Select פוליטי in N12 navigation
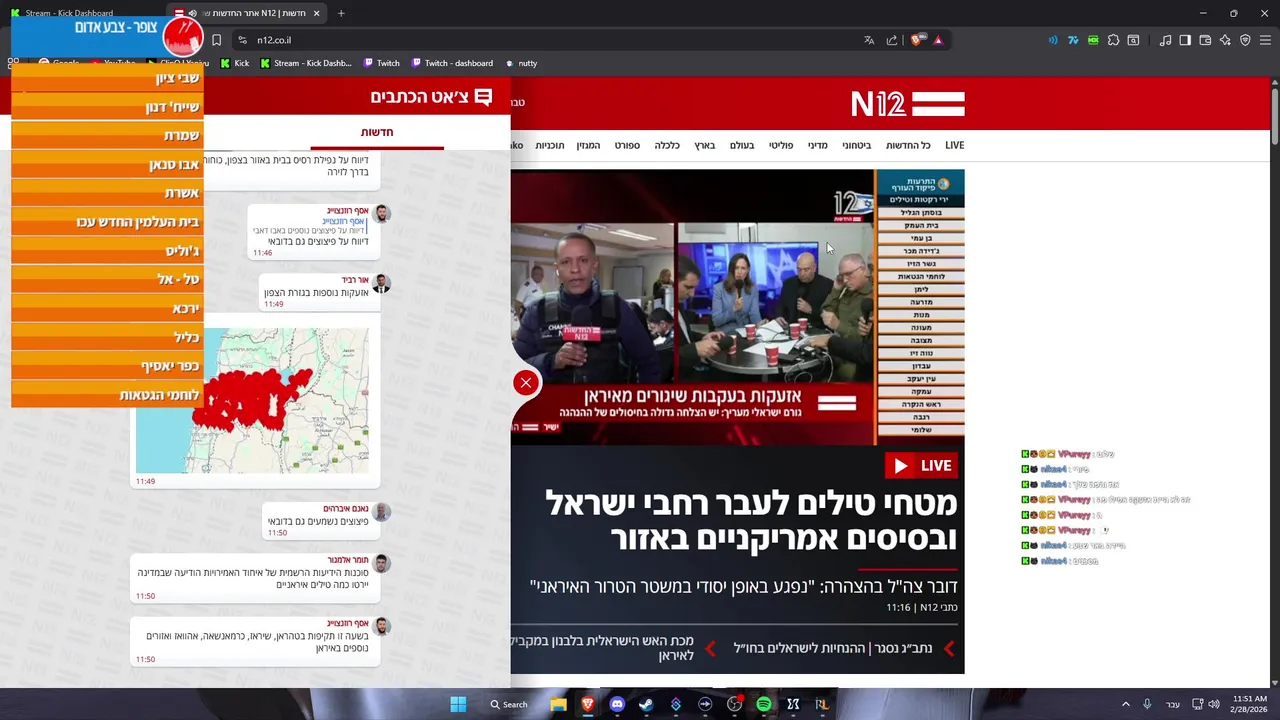This screenshot has width=1280, height=720. tap(781, 146)
